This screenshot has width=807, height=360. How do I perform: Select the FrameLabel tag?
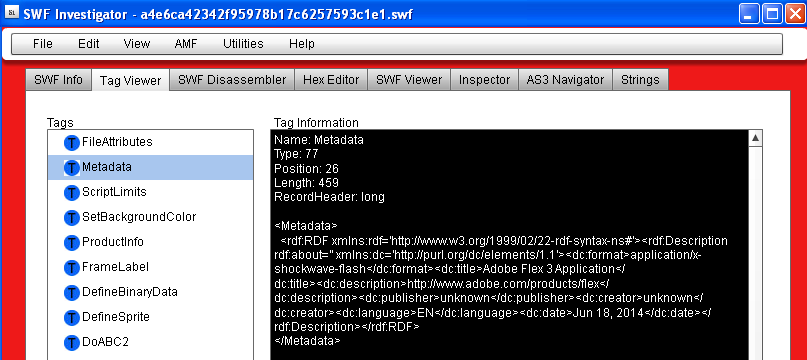tap(150, 267)
